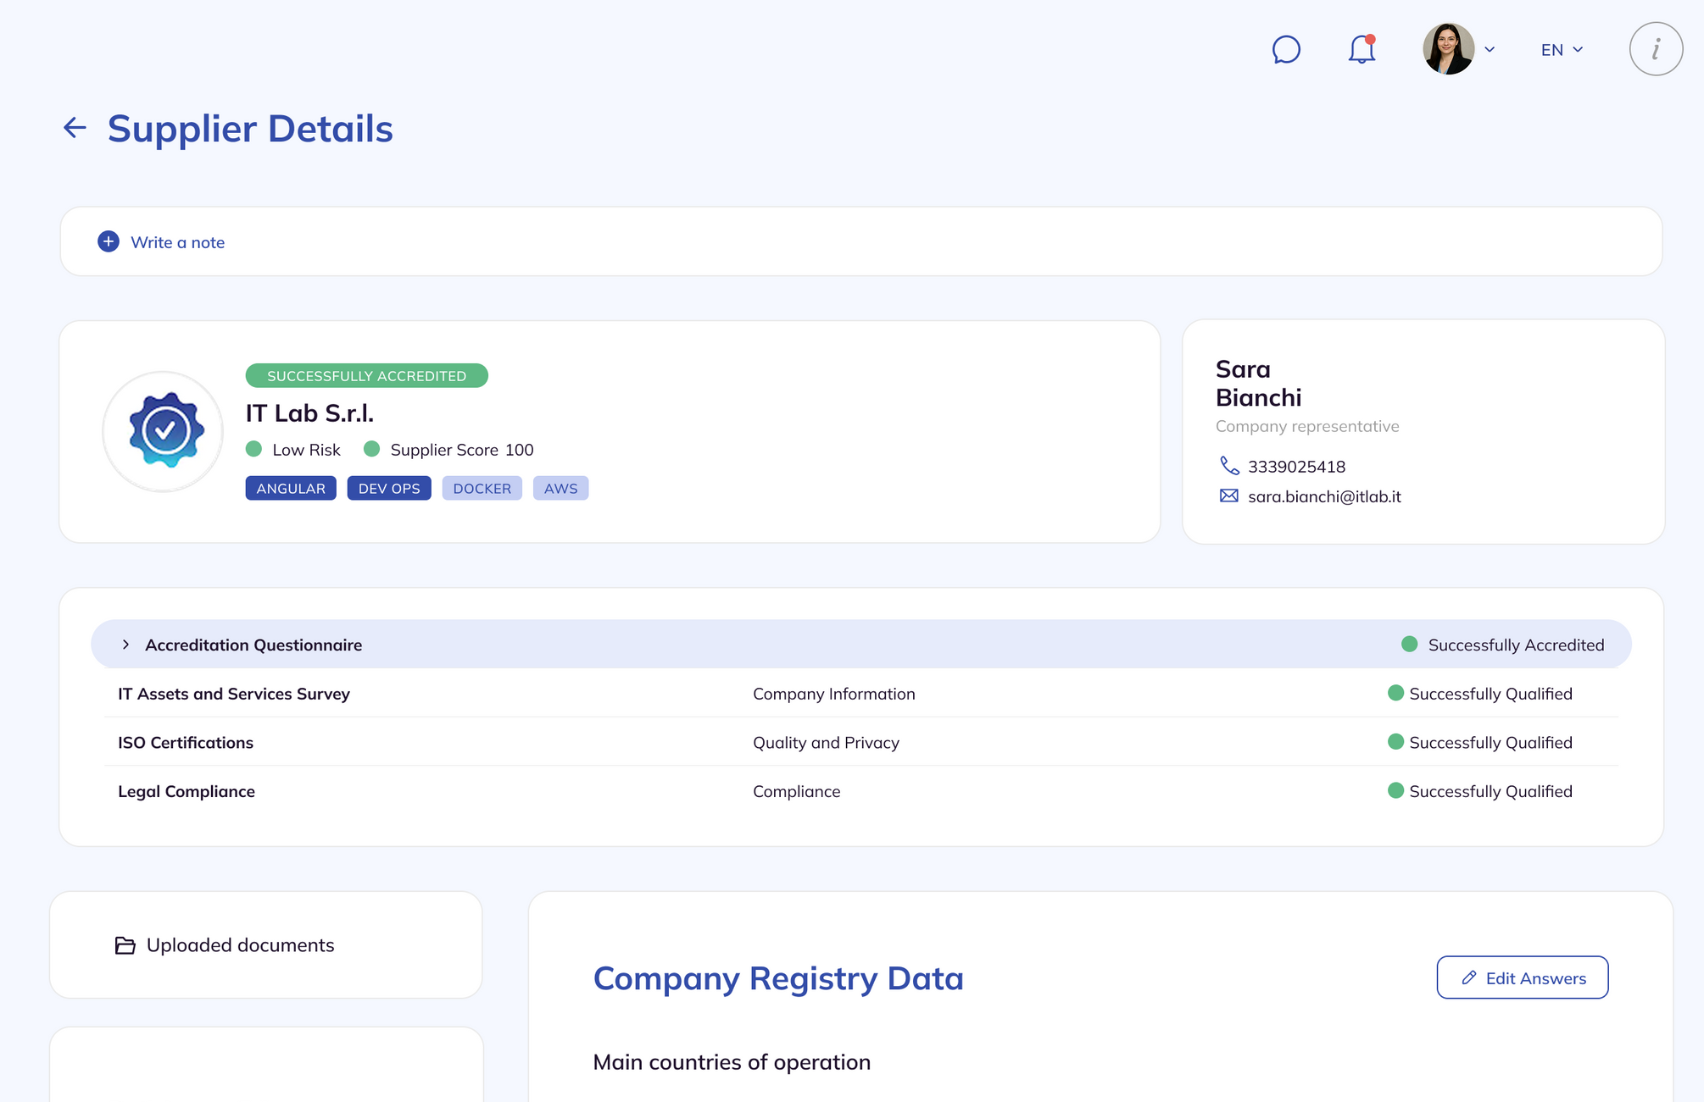Open the notifications bell
Screen dimensions: 1704x1102
(1361, 49)
